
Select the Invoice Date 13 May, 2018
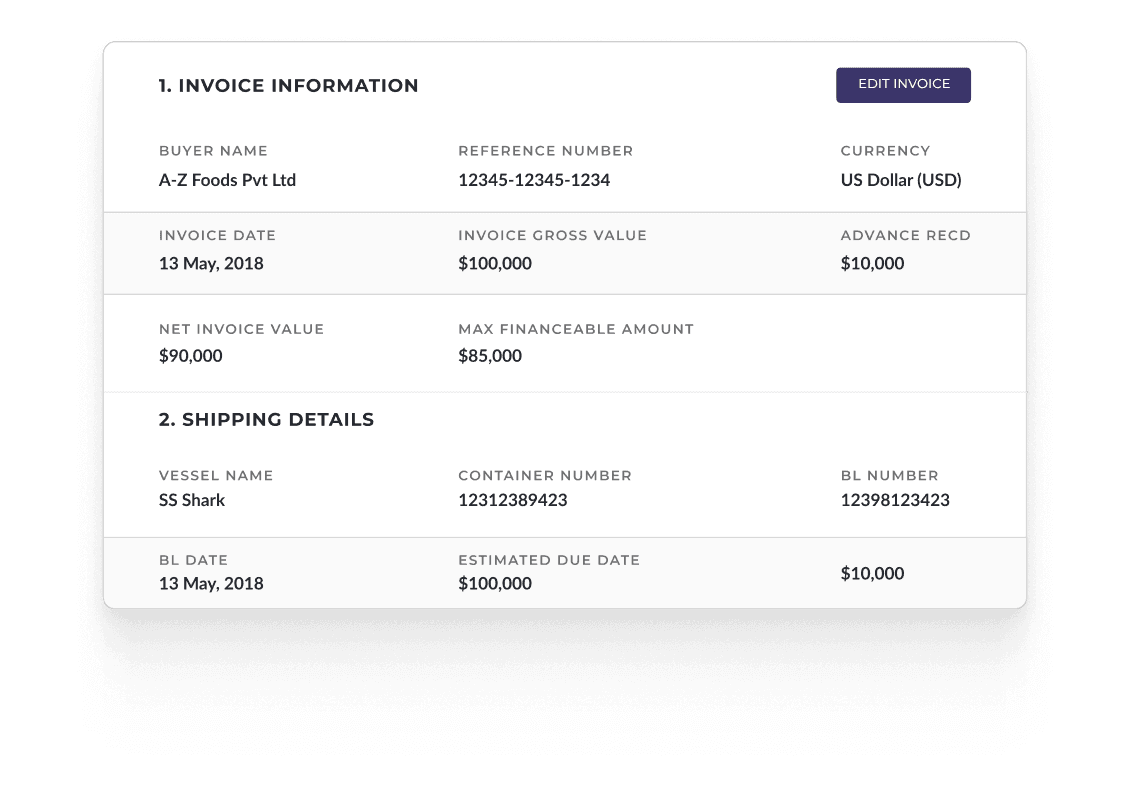click(x=211, y=263)
